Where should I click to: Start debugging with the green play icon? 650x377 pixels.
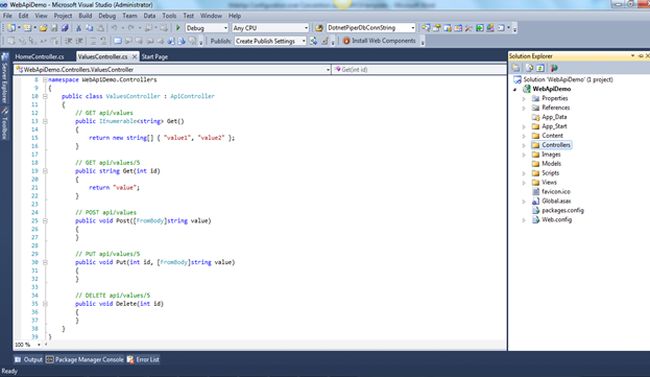click(x=178, y=28)
